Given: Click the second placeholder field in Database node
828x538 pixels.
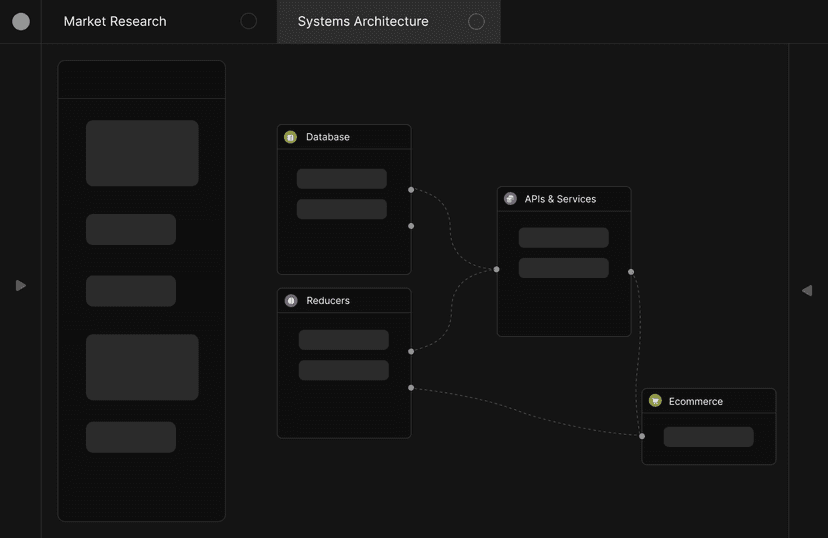Looking at the screenshot, I should [x=342, y=209].
